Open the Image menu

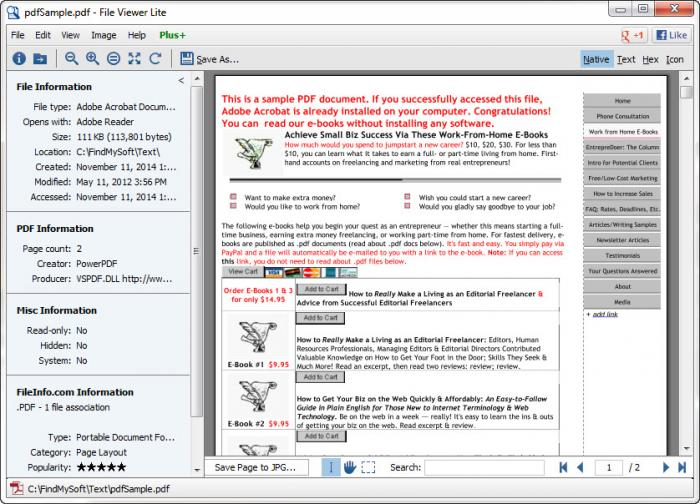(103, 35)
